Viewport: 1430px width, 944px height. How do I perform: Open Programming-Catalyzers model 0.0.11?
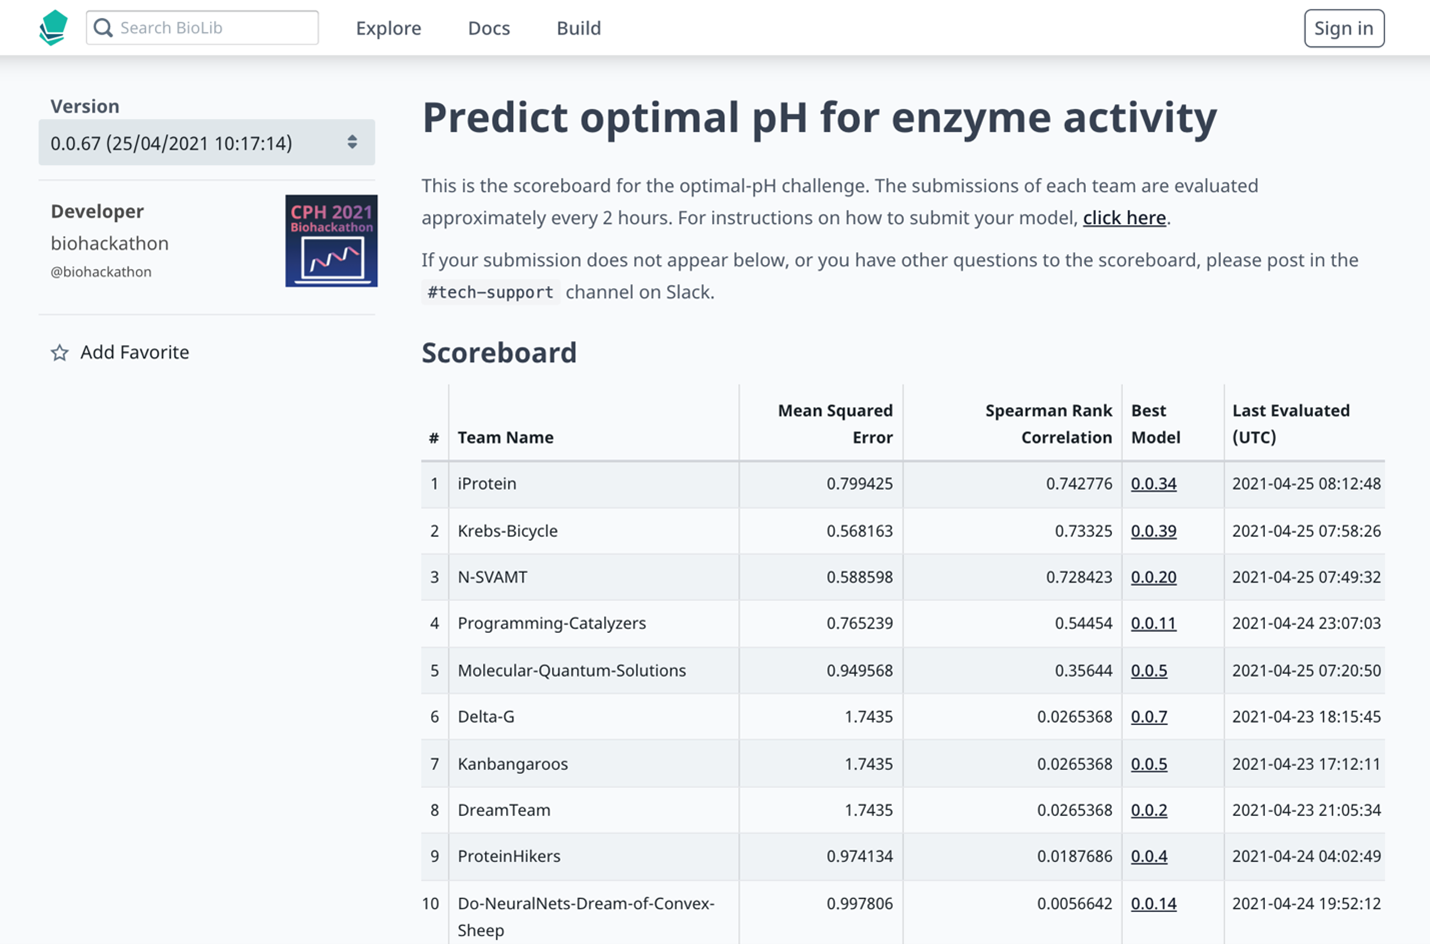pos(1154,623)
